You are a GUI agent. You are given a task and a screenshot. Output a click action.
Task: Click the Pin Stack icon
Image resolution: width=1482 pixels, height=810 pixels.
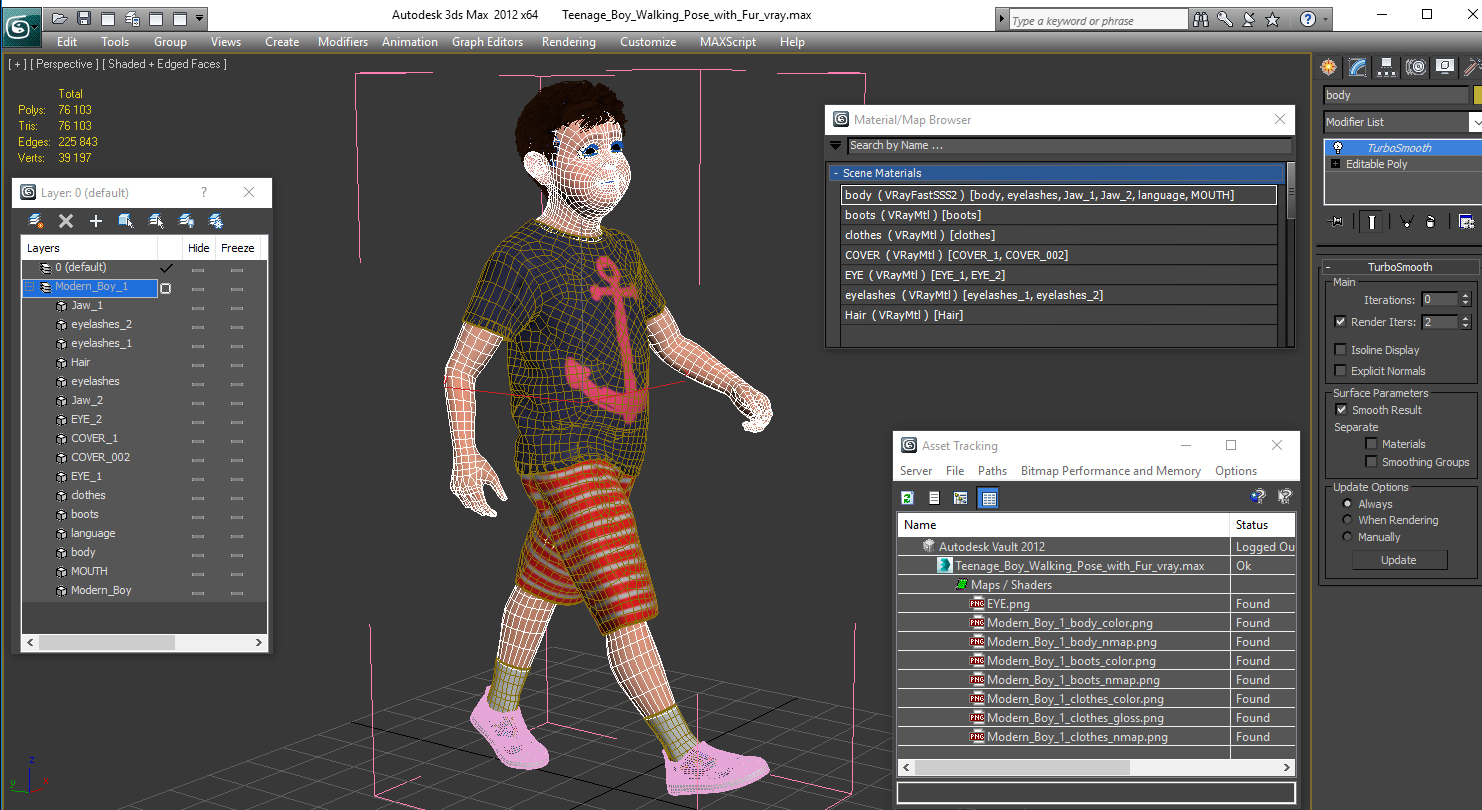(1335, 221)
